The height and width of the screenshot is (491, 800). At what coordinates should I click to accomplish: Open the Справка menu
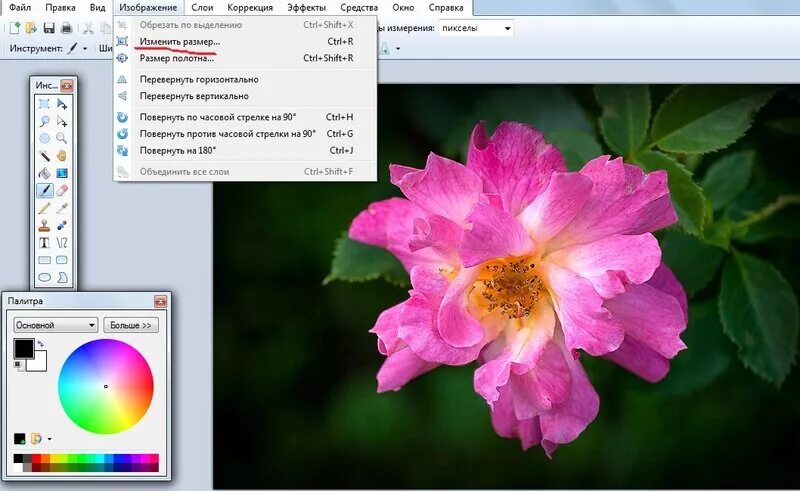pyautogui.click(x=446, y=8)
